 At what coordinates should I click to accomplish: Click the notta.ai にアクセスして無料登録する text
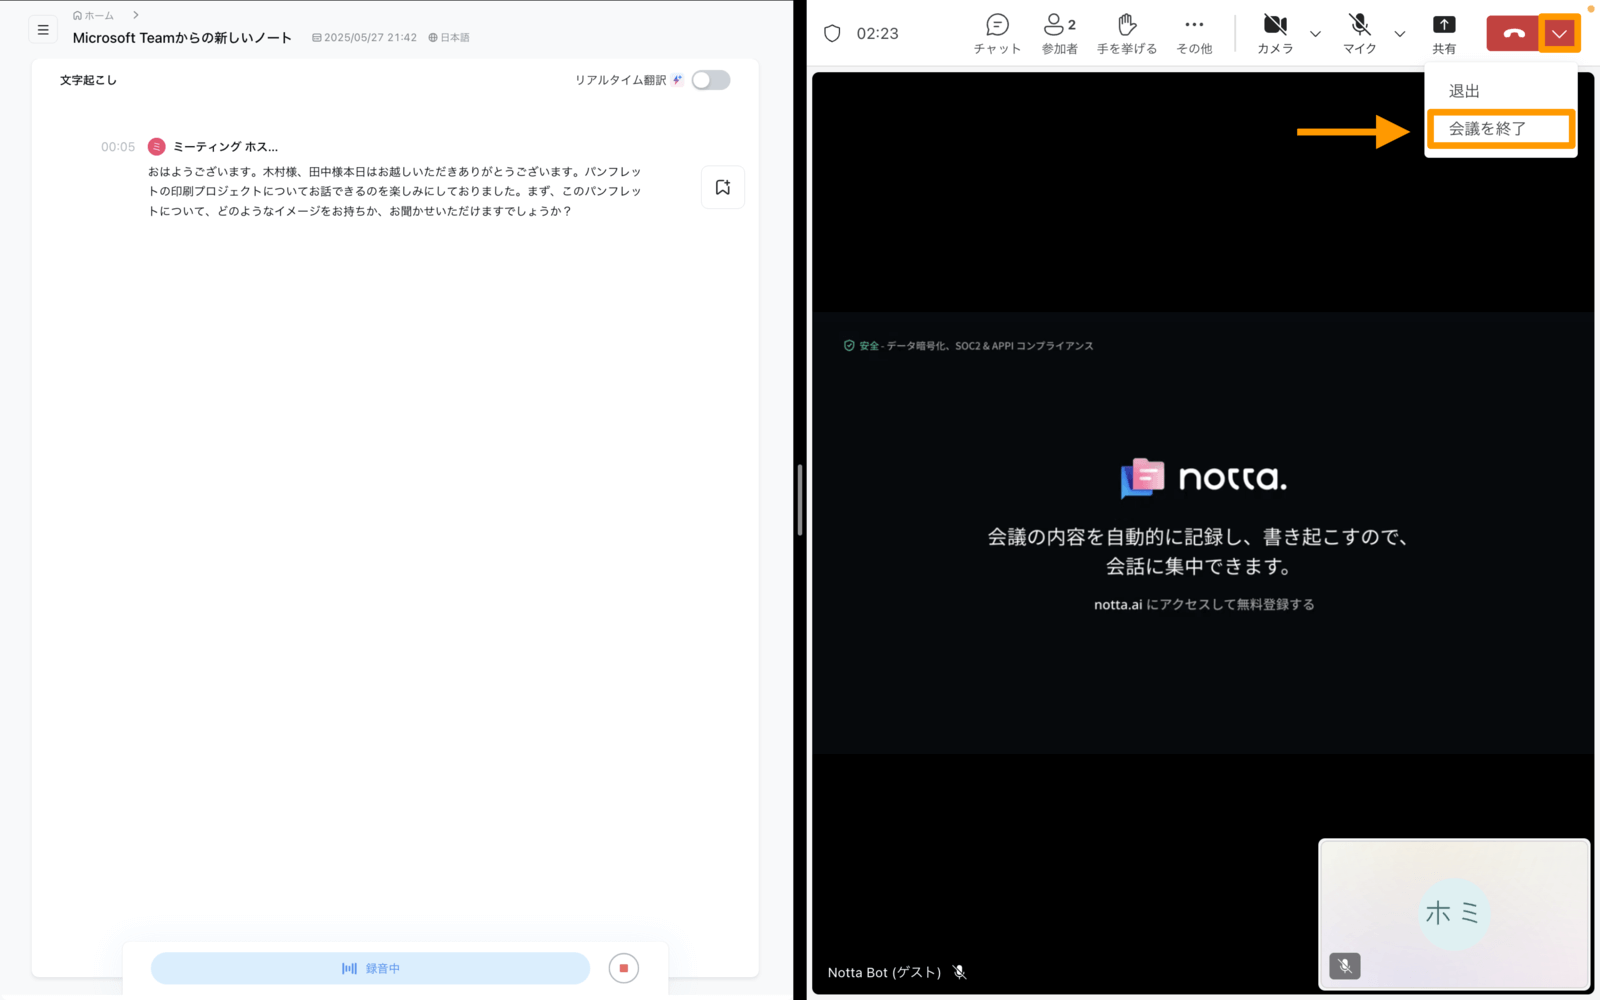(x=1204, y=604)
